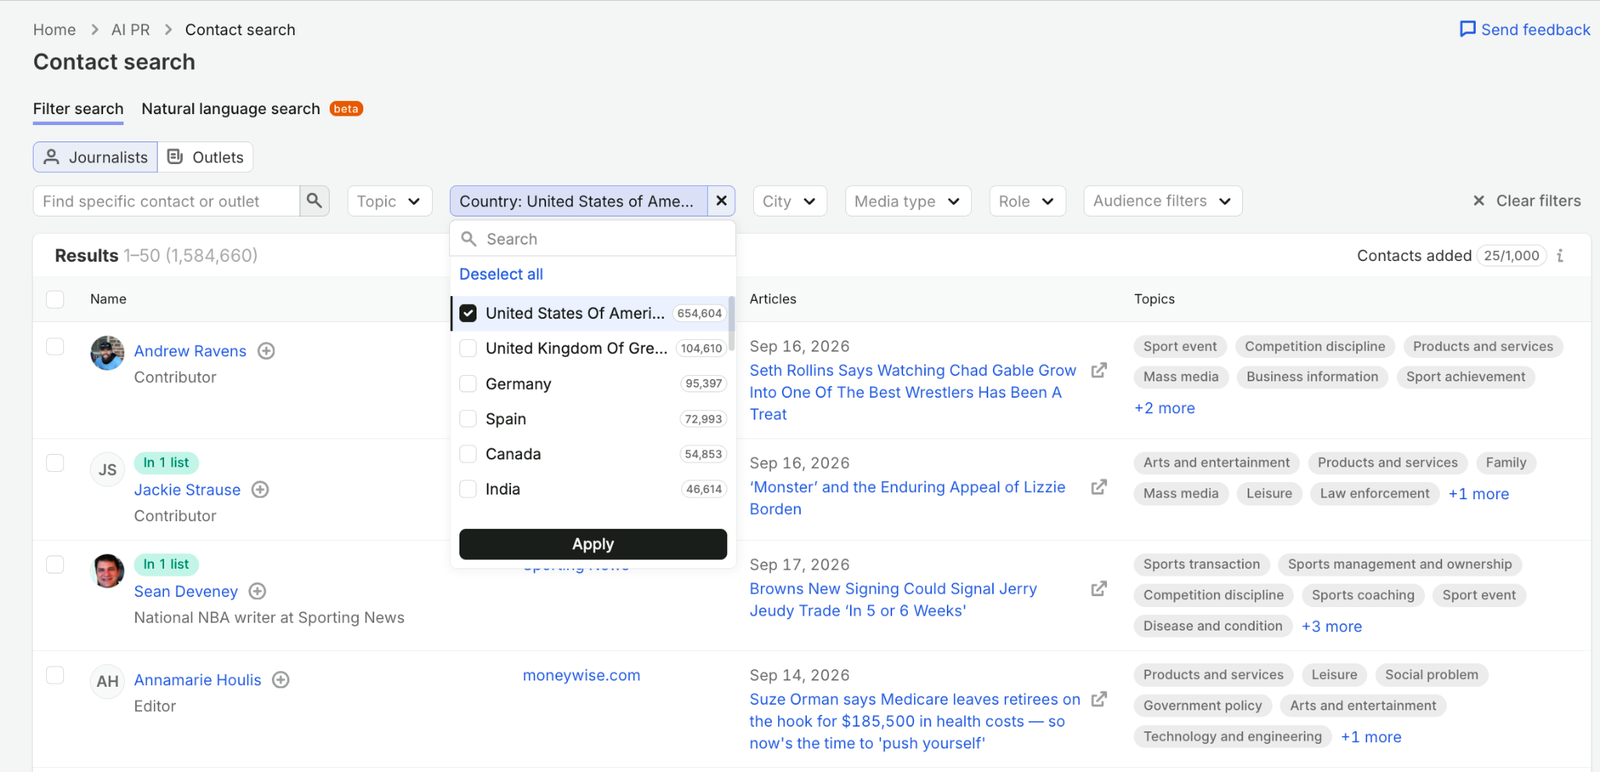Viewport: 1600px width, 772px height.
Task: Go to AI PR breadcrumb
Action: coord(131,30)
